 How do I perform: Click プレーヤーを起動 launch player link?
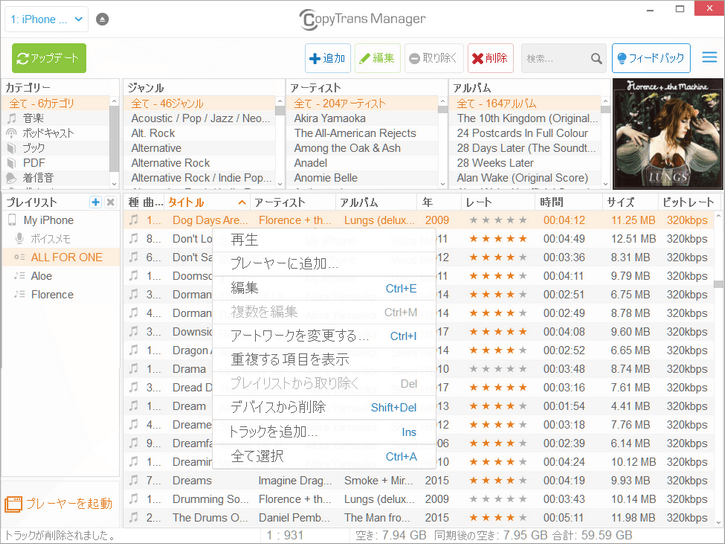click(59, 503)
